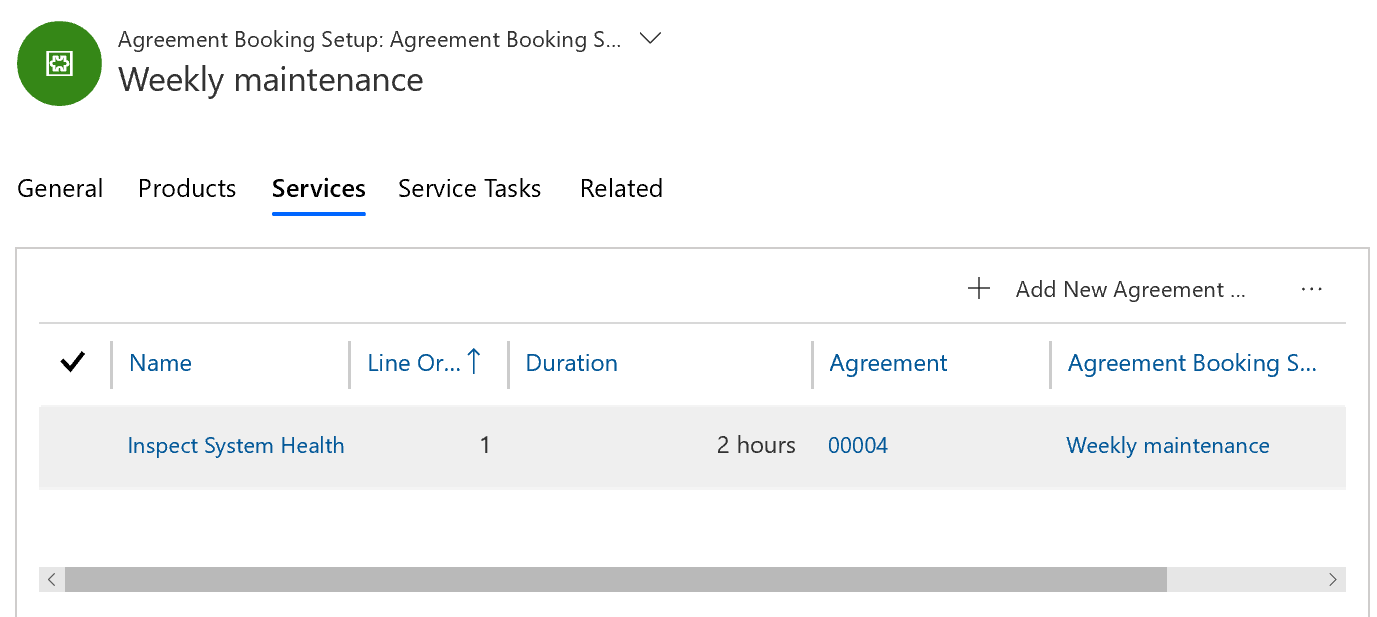Open the Agreement column header menu

[888, 363]
